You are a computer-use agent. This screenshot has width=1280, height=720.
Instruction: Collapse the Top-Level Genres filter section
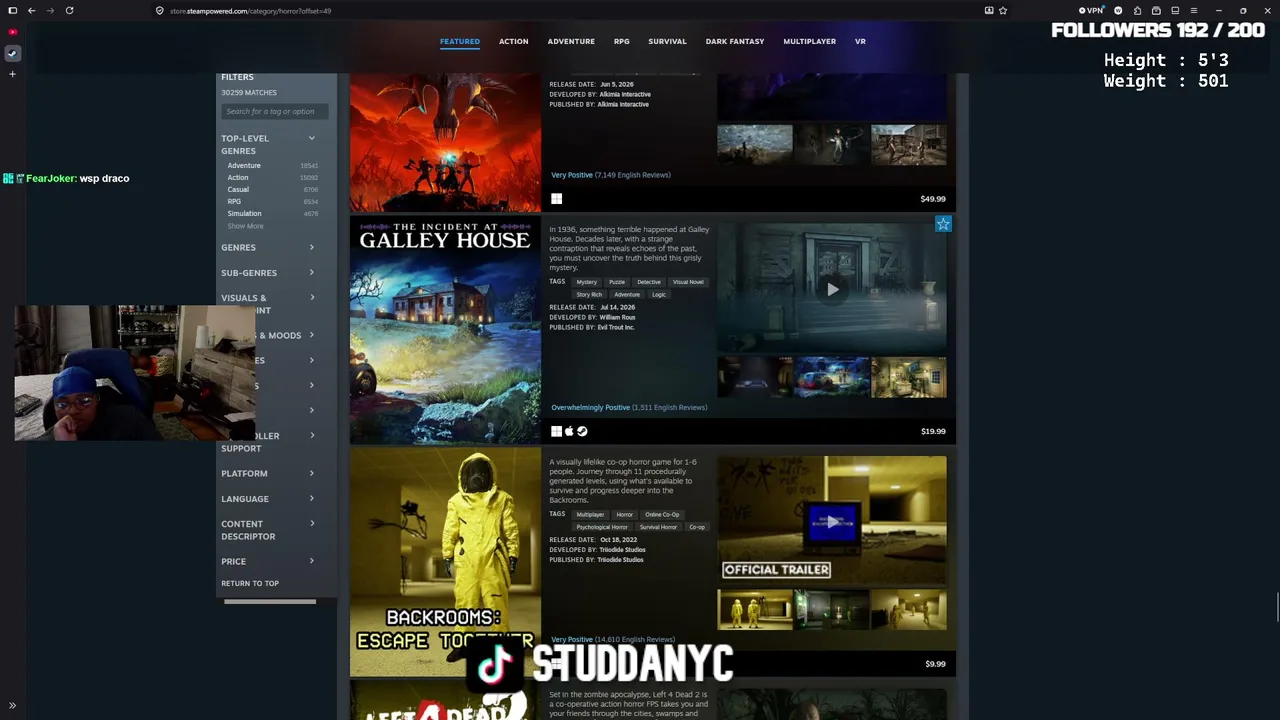311,138
